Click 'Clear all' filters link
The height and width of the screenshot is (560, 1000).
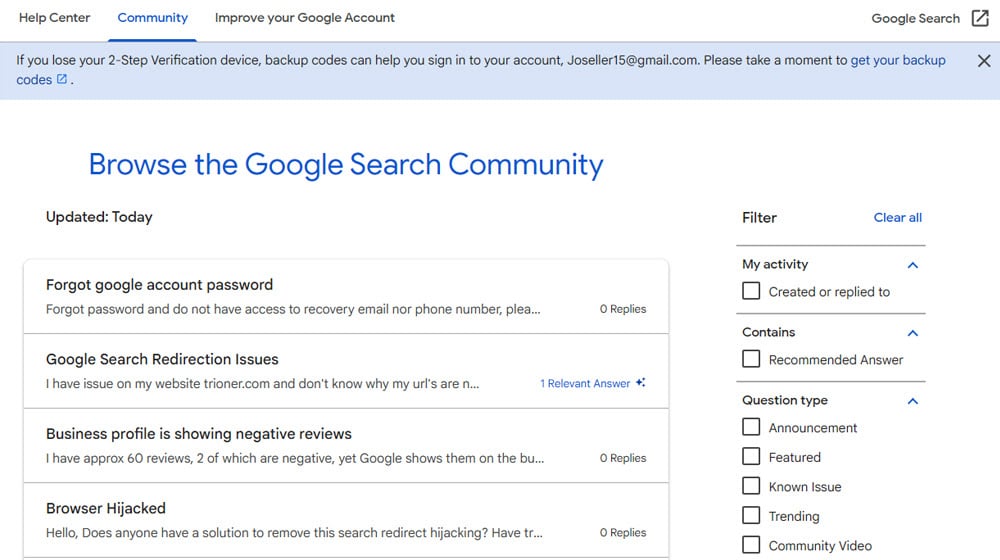897,217
